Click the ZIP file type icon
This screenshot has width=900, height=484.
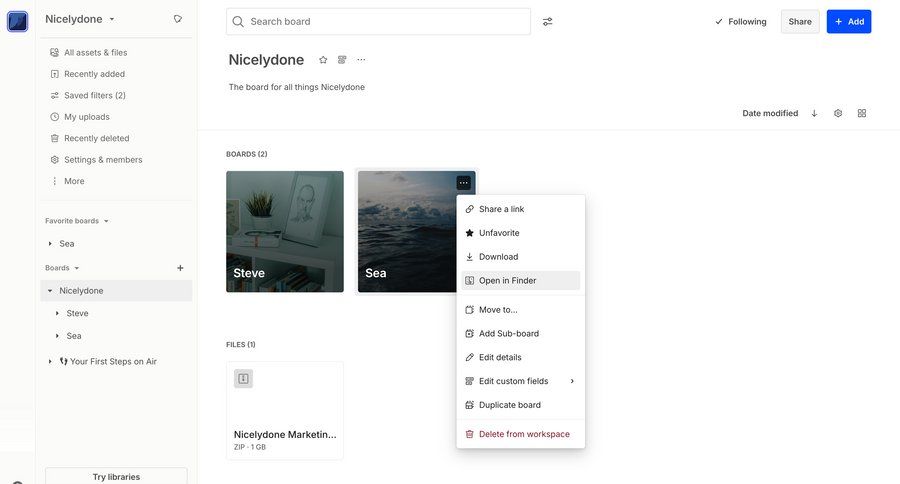coord(243,378)
